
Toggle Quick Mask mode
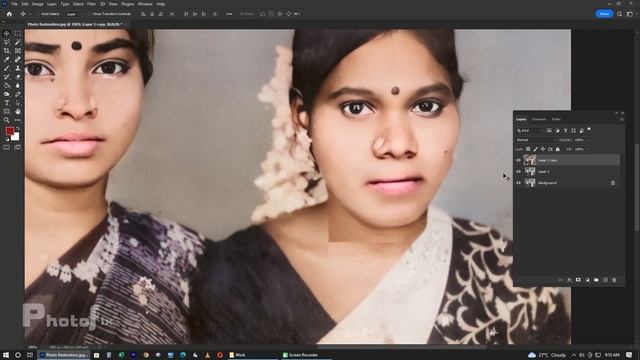(x=7, y=147)
